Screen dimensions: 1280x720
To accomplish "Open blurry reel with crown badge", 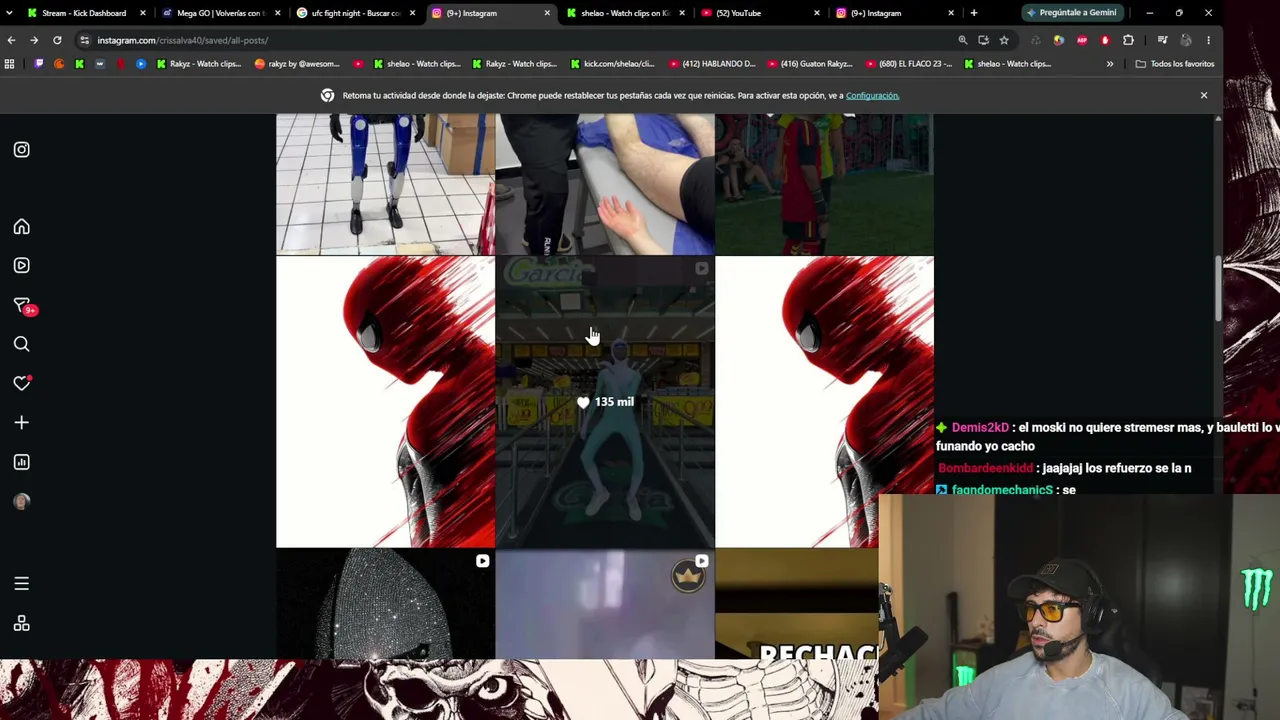I will point(605,605).
